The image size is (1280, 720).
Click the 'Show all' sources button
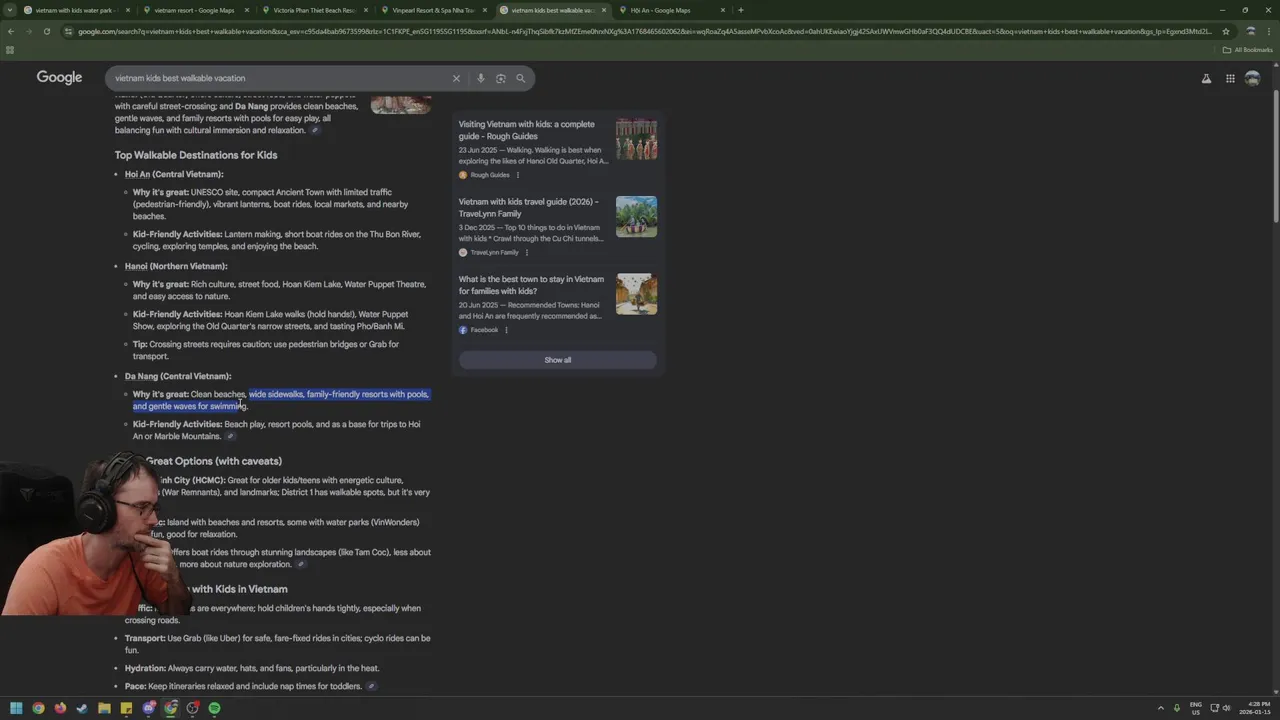pyautogui.click(x=558, y=360)
